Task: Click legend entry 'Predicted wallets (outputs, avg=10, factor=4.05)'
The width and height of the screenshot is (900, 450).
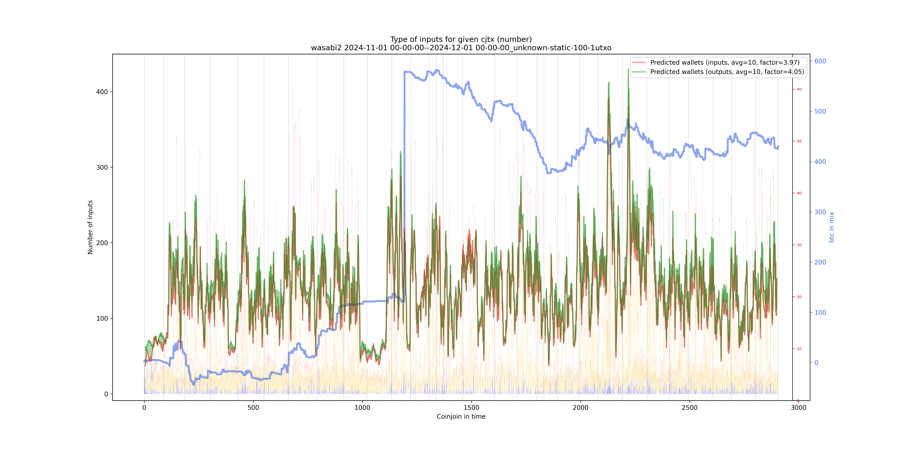Action: pyautogui.click(x=727, y=71)
